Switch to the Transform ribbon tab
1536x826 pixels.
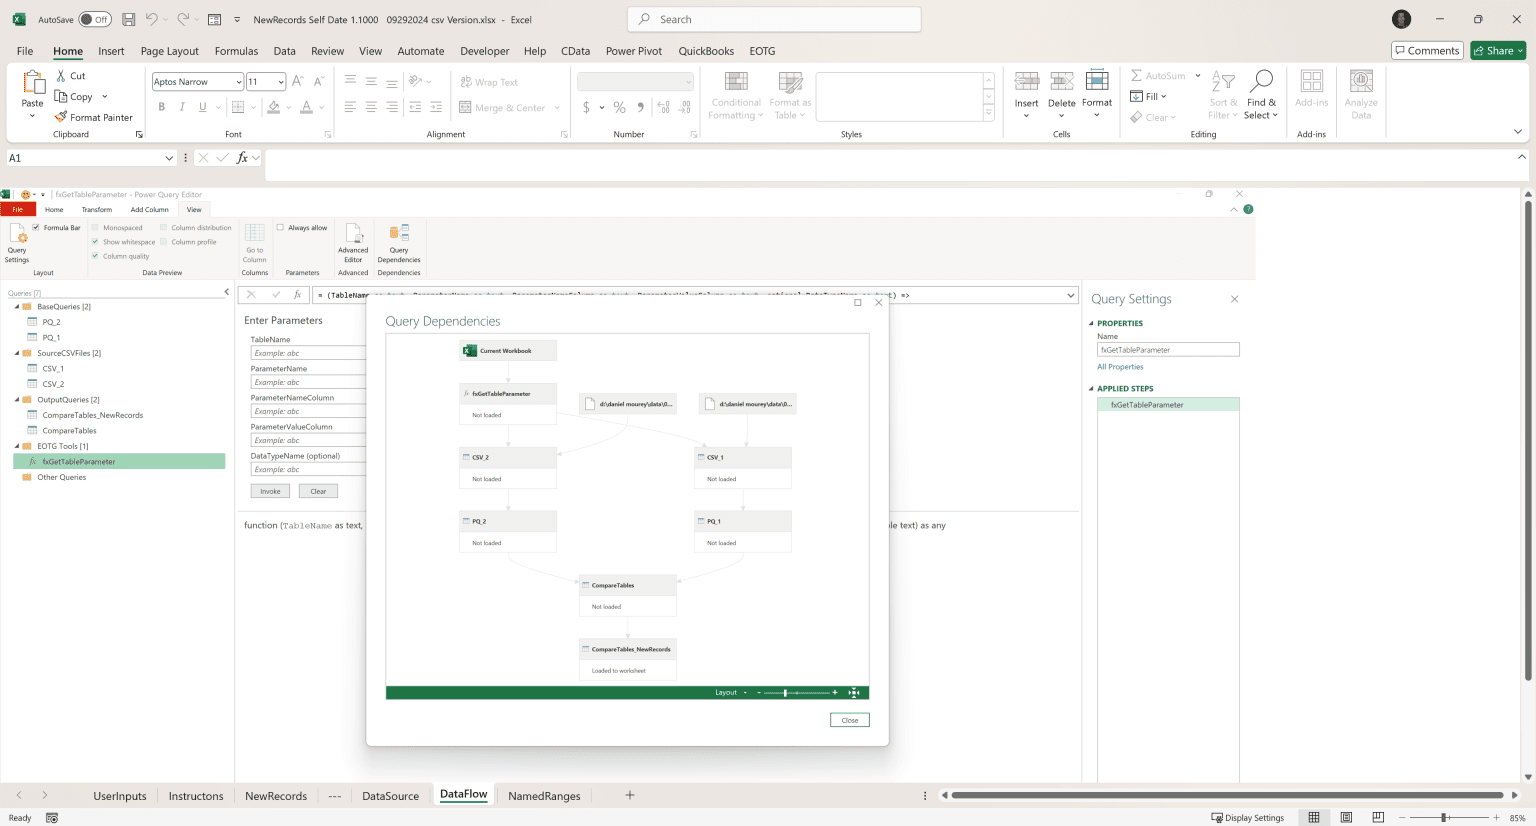pyautogui.click(x=96, y=209)
